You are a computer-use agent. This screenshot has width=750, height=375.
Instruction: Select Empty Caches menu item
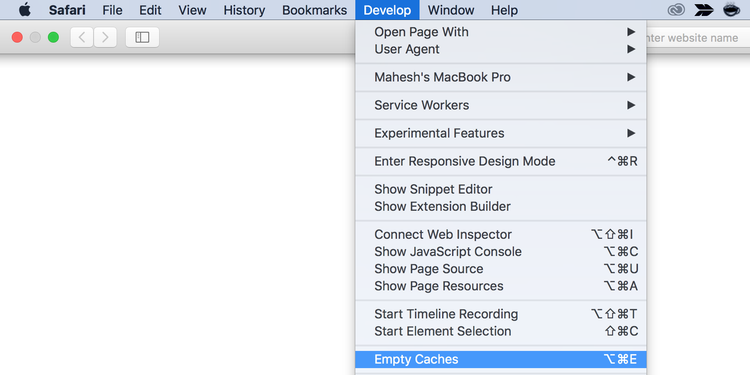(x=501, y=359)
